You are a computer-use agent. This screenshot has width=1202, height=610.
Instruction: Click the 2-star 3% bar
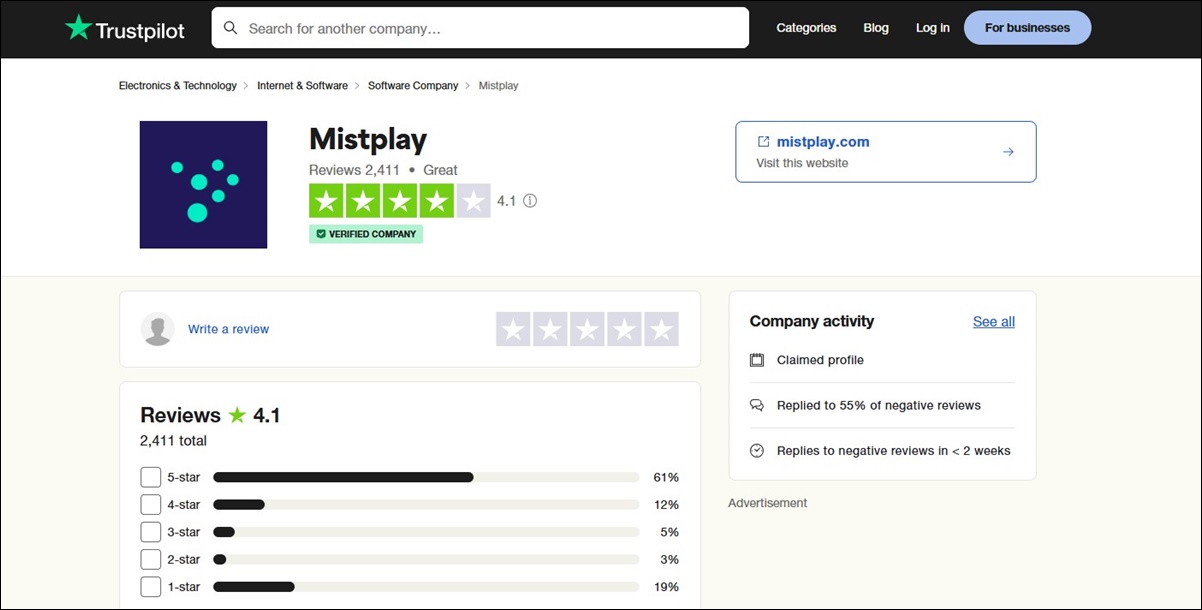[x=426, y=559]
